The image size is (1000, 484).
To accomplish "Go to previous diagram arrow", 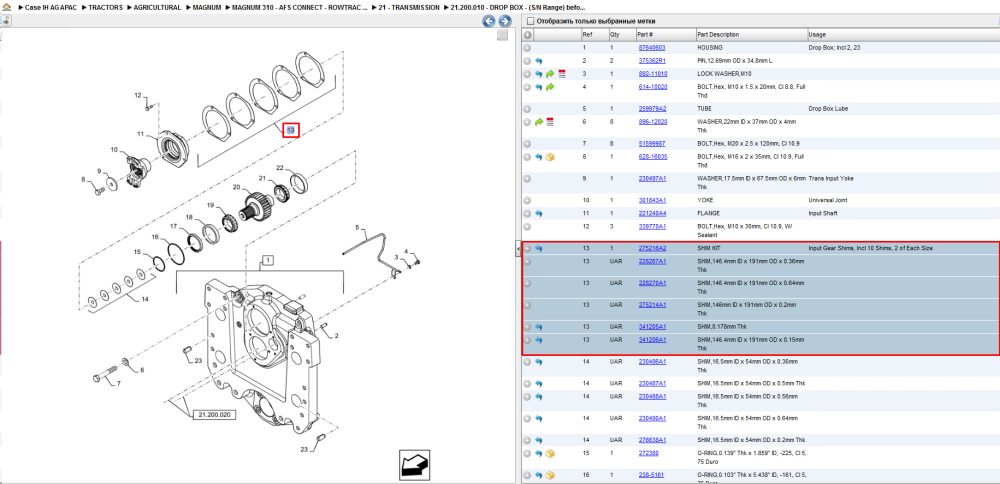I will [x=489, y=21].
